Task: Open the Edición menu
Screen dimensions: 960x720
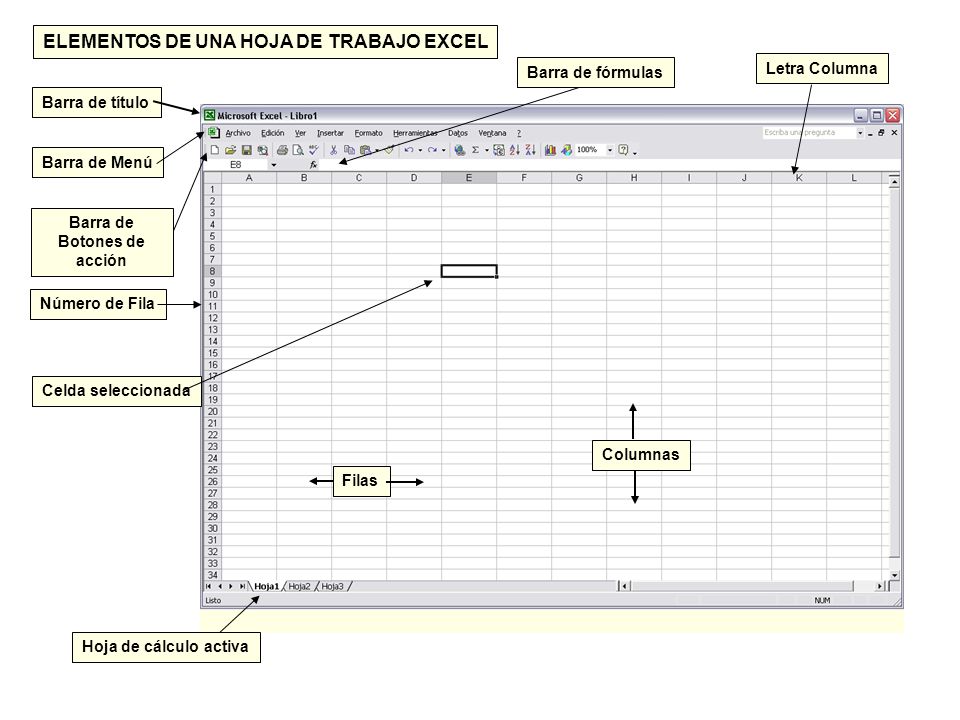Action: (272, 133)
